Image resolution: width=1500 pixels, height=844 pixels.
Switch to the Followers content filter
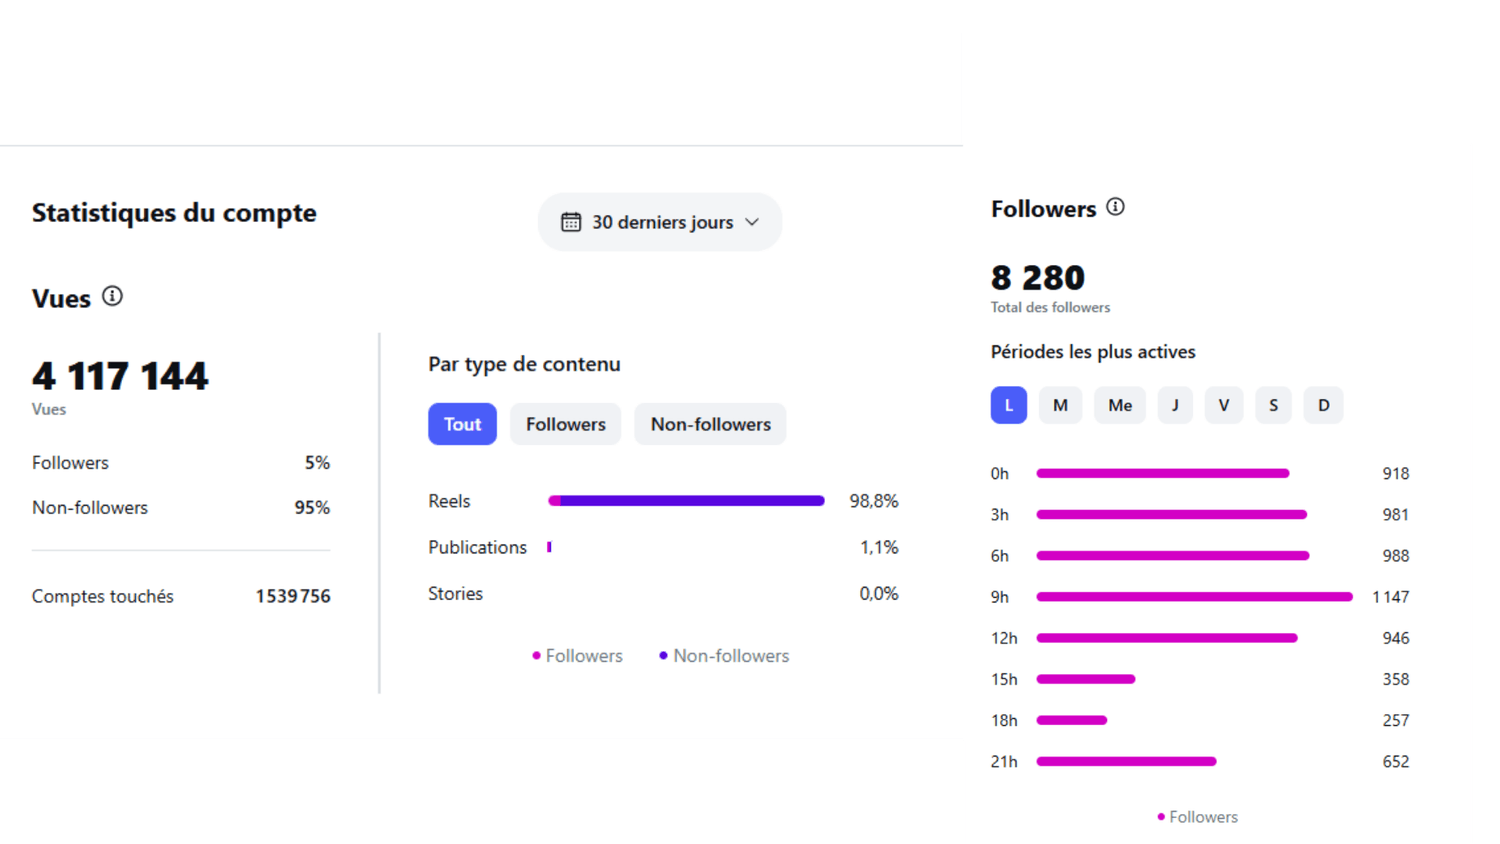(x=566, y=424)
